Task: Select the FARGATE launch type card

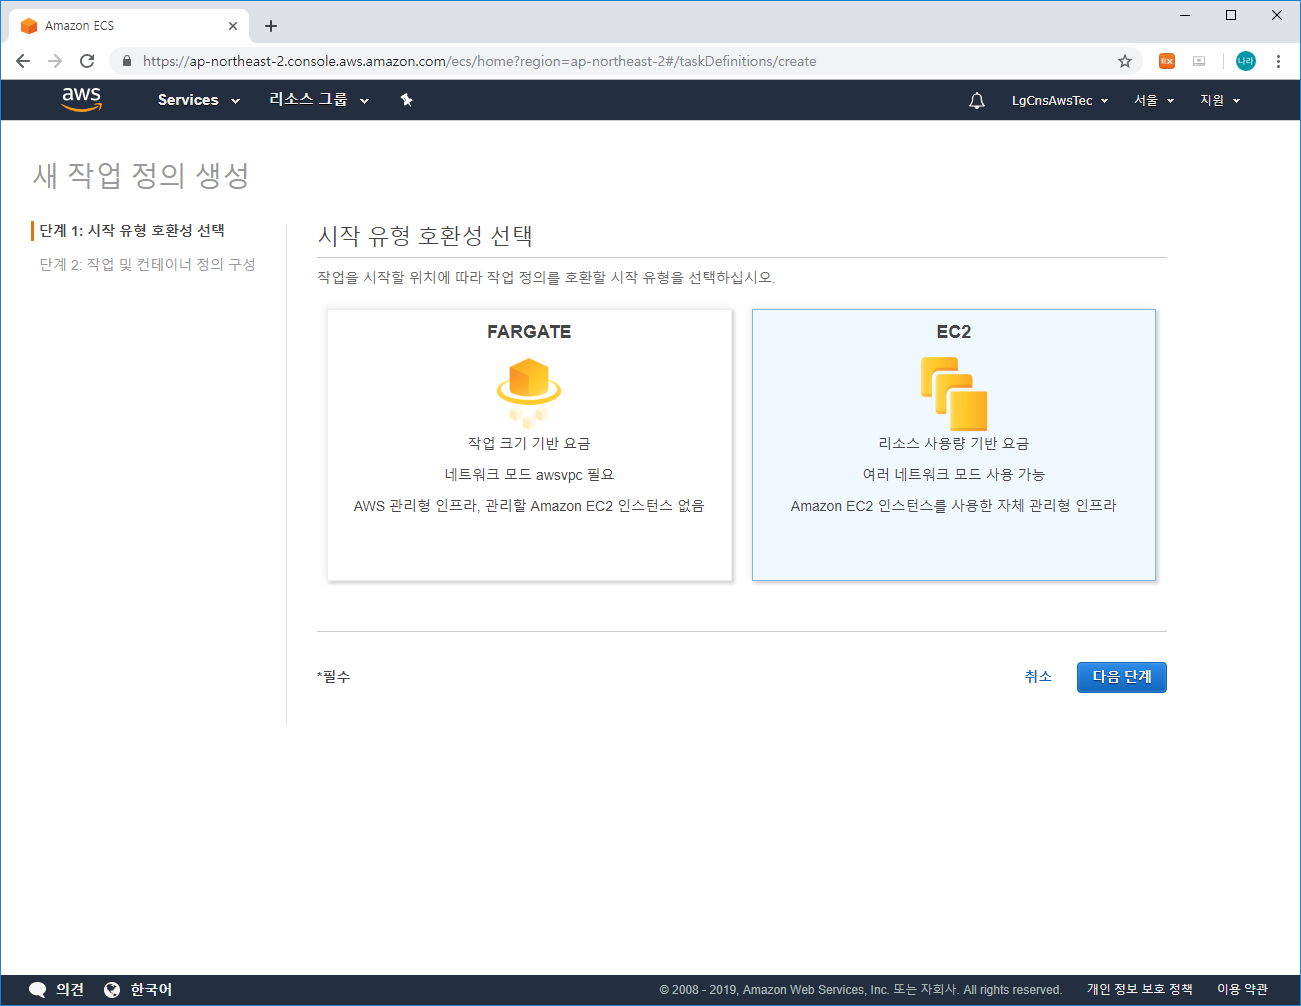Action: [530, 445]
